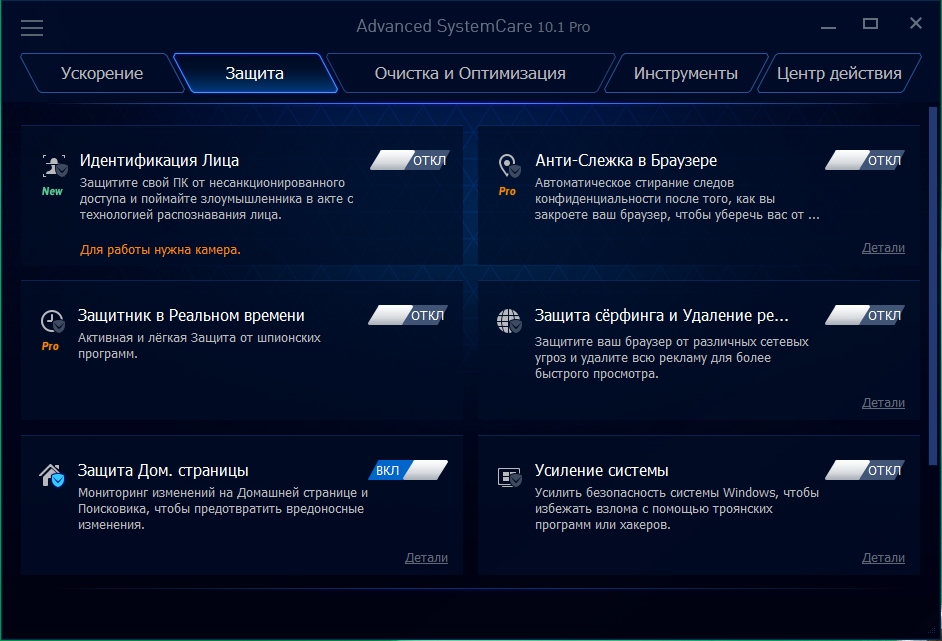Enable Анти-Слежка в Браузере switch
The height and width of the screenshot is (641, 942).
(865, 160)
